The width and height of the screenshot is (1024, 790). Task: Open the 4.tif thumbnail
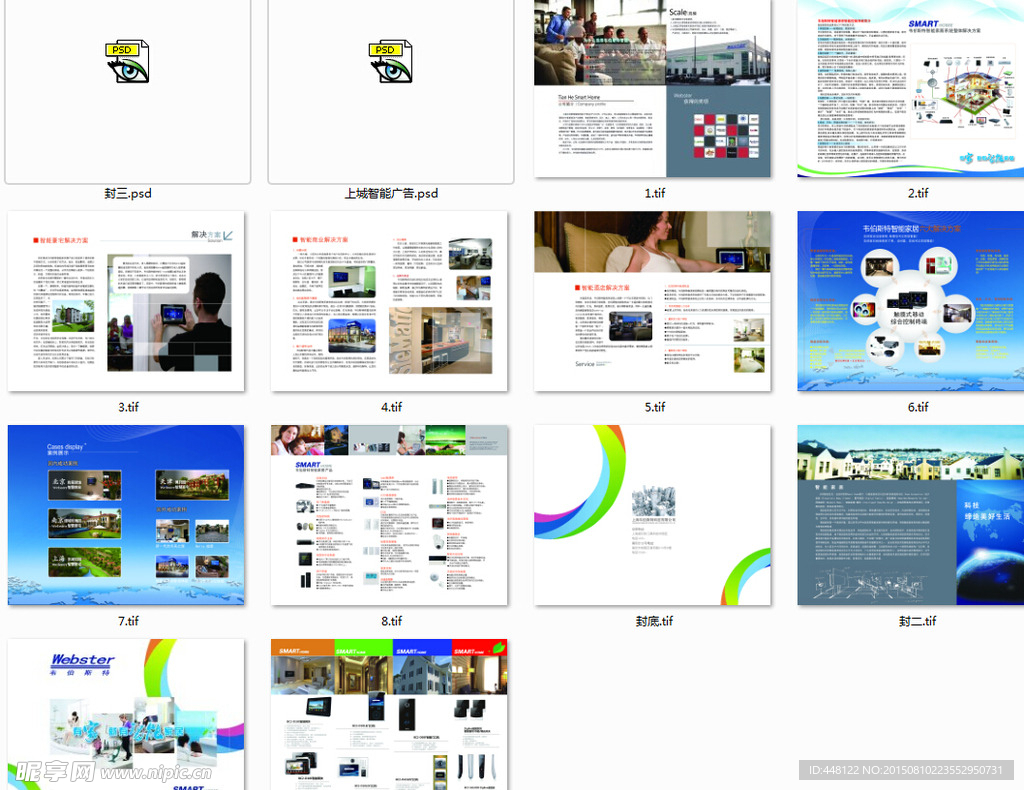coord(389,301)
